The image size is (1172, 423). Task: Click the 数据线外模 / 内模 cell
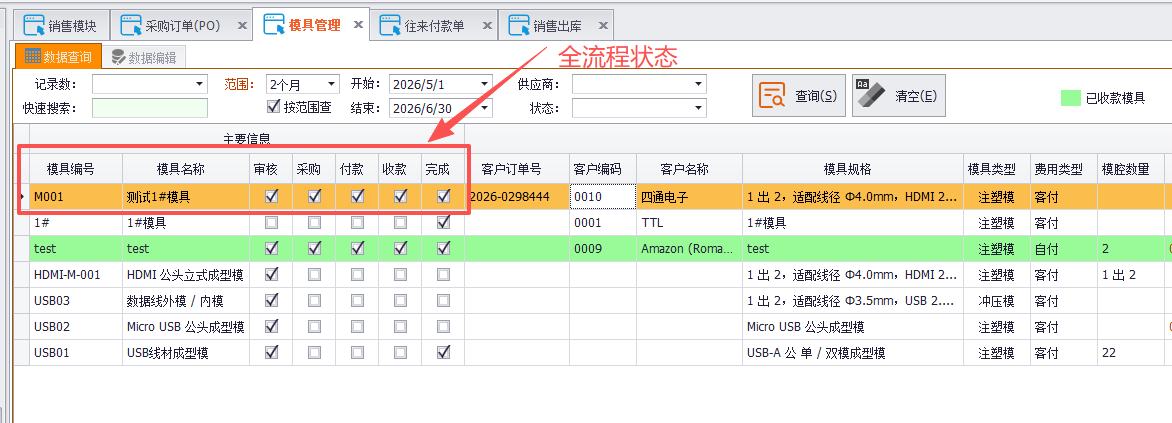(186, 300)
